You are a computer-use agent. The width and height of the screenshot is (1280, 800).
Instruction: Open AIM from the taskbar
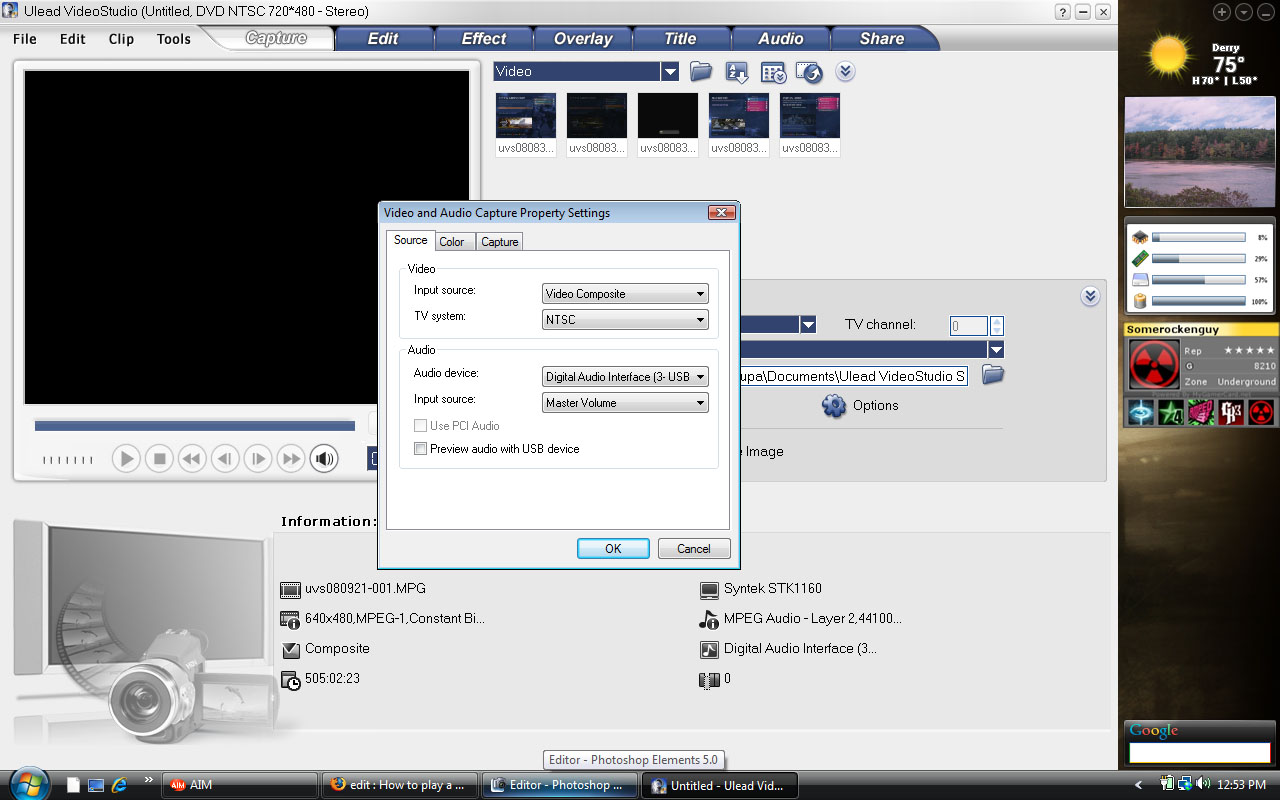pos(240,785)
